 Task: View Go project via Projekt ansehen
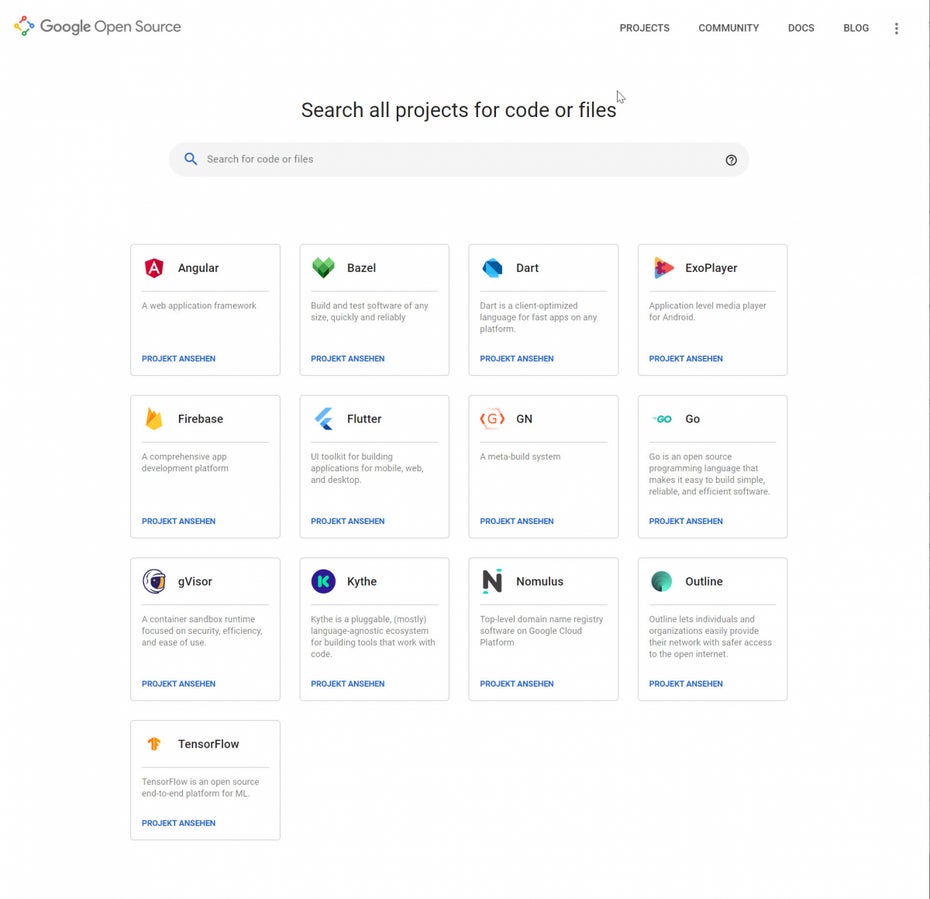click(686, 521)
